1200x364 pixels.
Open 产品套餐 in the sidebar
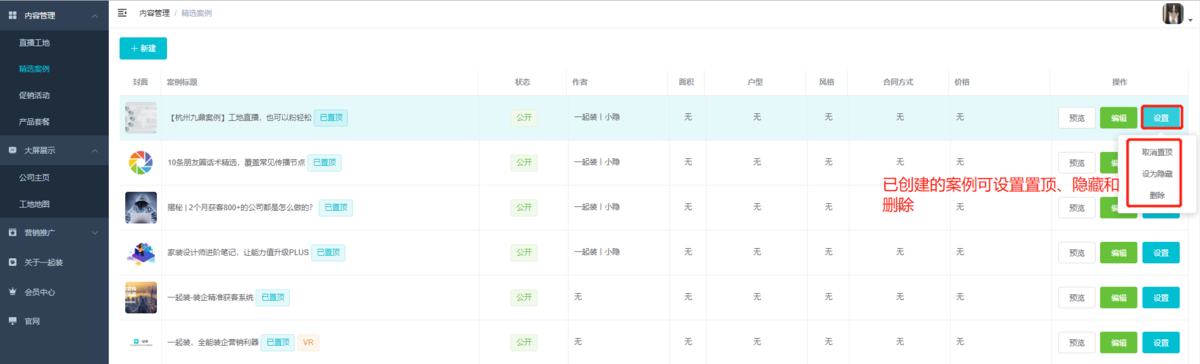[x=34, y=122]
